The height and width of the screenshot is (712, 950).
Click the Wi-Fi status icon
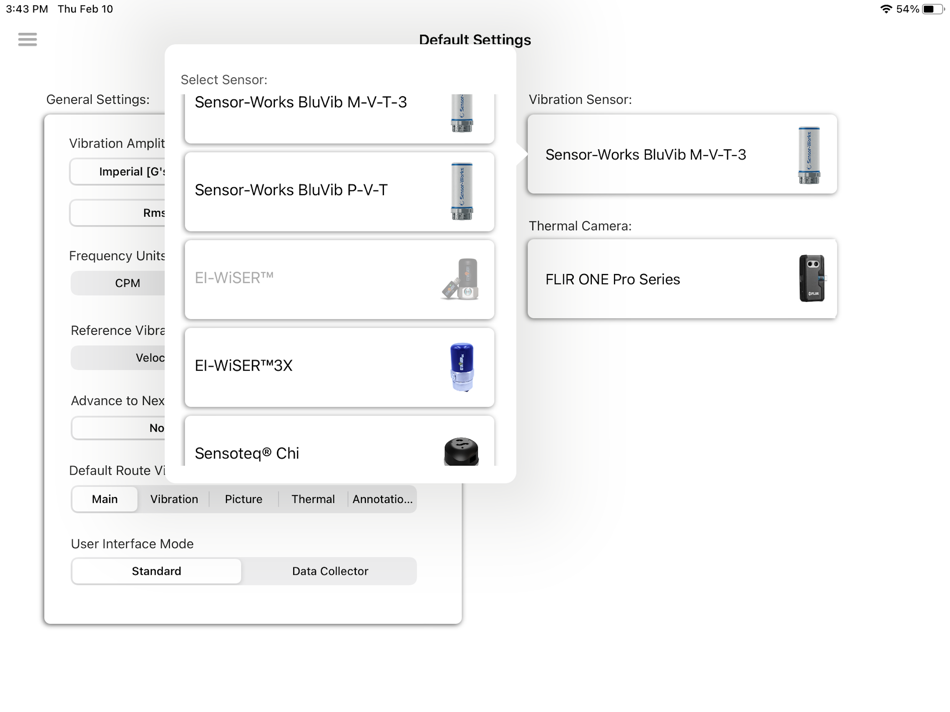(x=886, y=9)
